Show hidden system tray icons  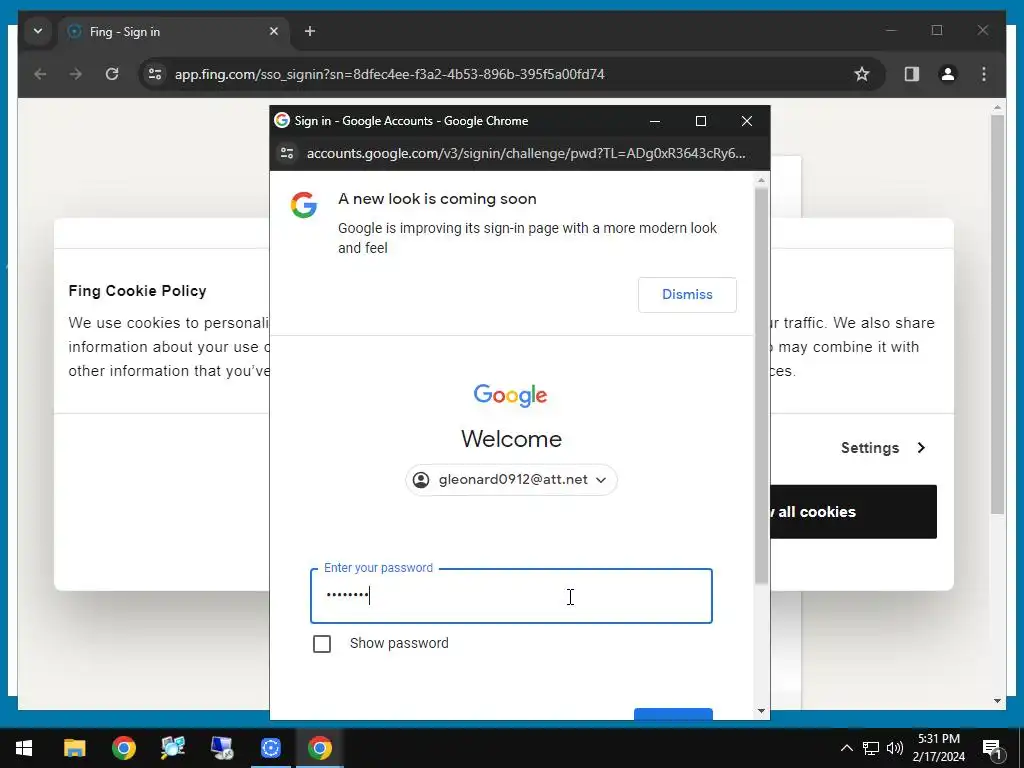coord(846,748)
